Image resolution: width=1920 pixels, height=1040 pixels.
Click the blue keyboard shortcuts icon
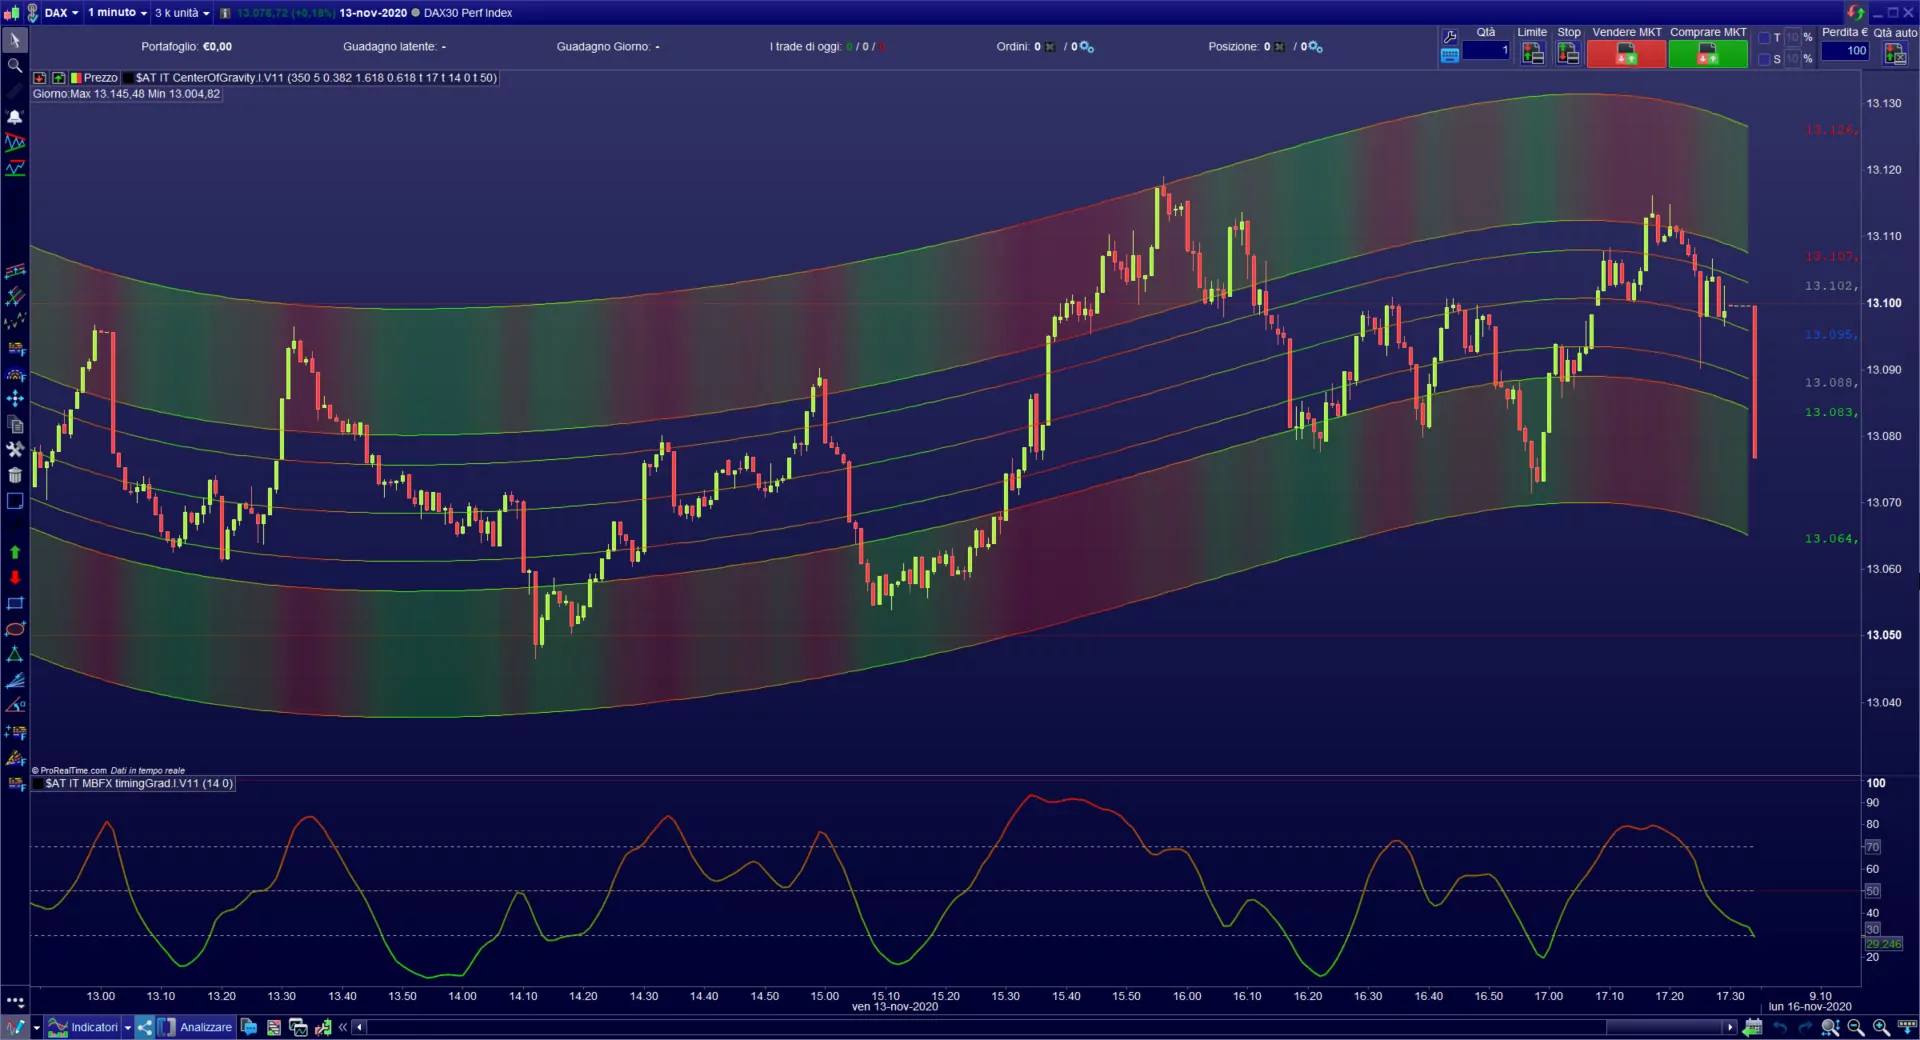point(1449,56)
